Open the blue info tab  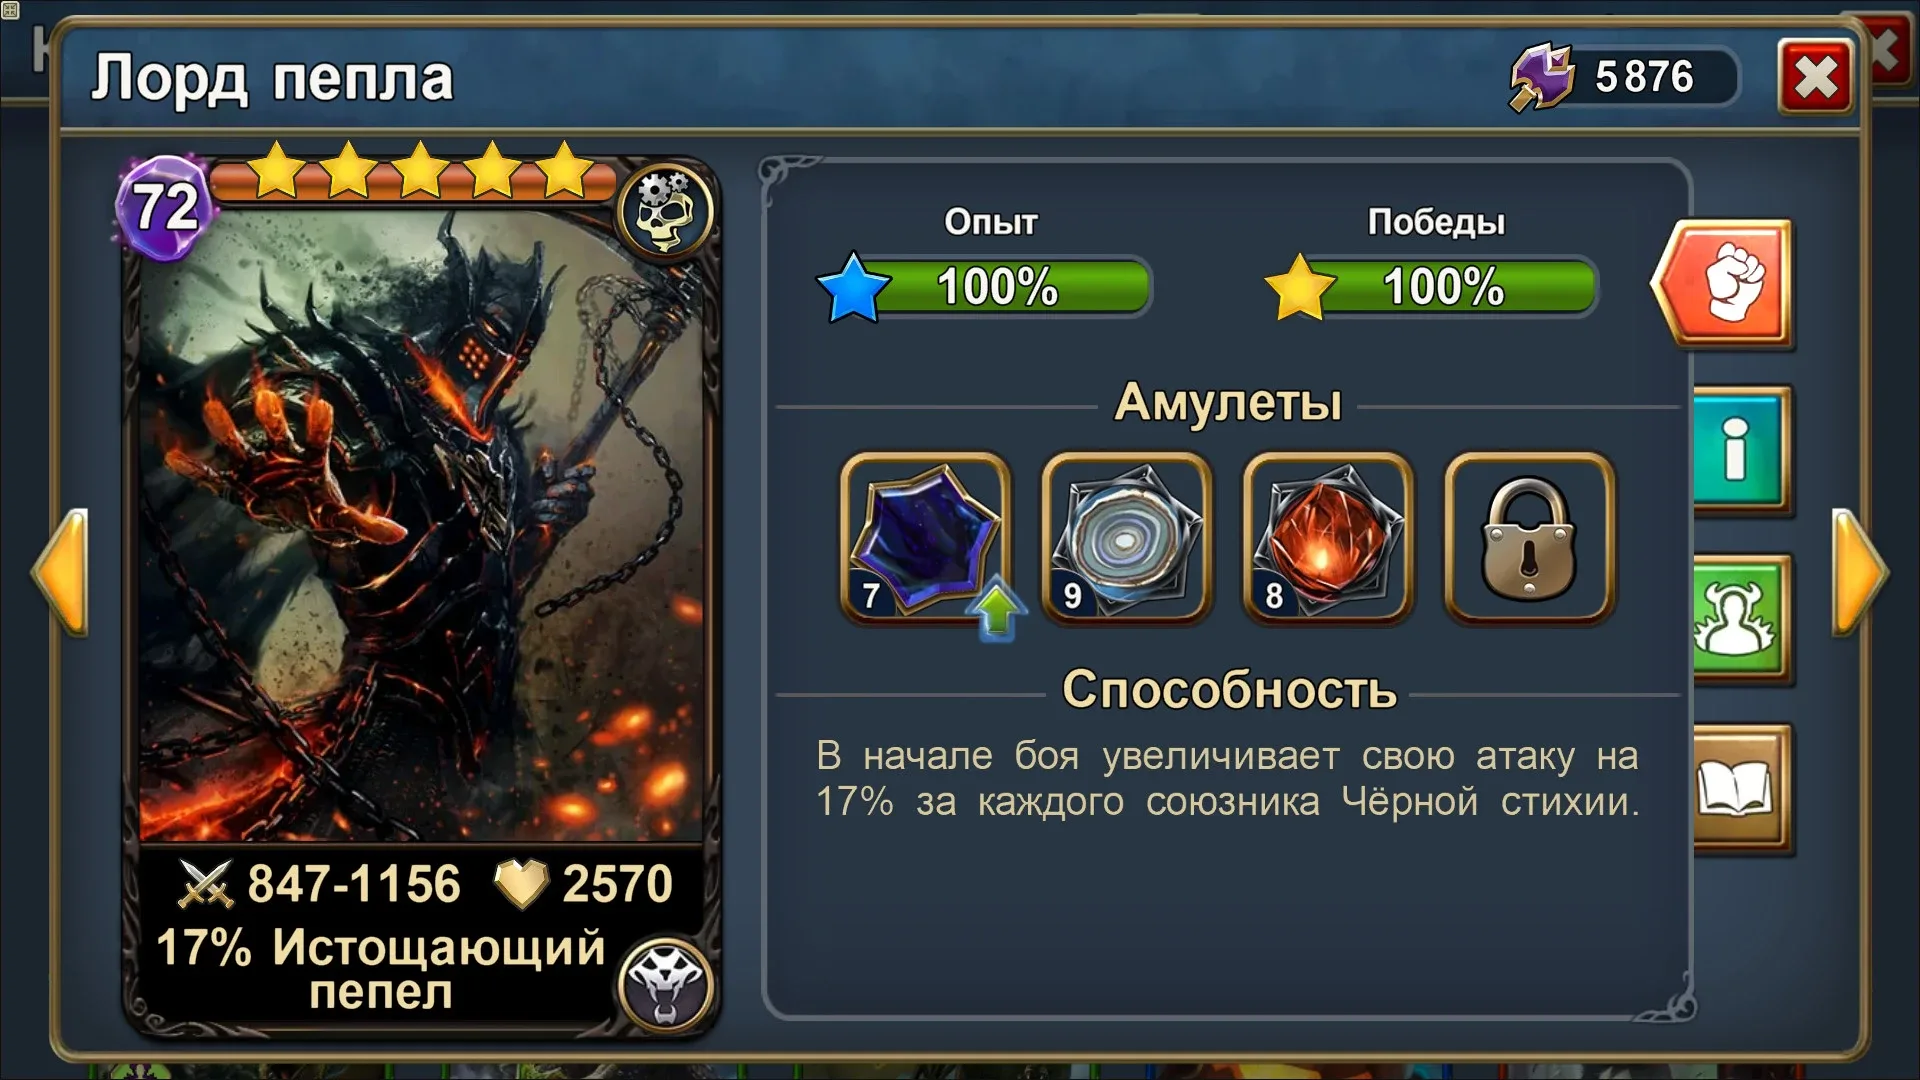pos(1740,449)
